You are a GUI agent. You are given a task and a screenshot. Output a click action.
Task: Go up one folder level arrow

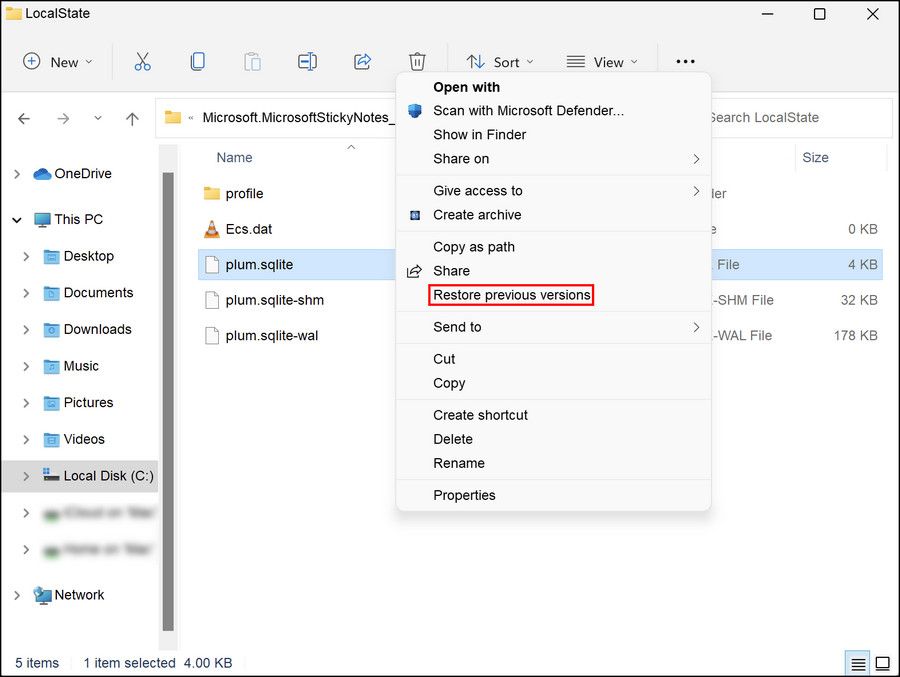coord(132,119)
